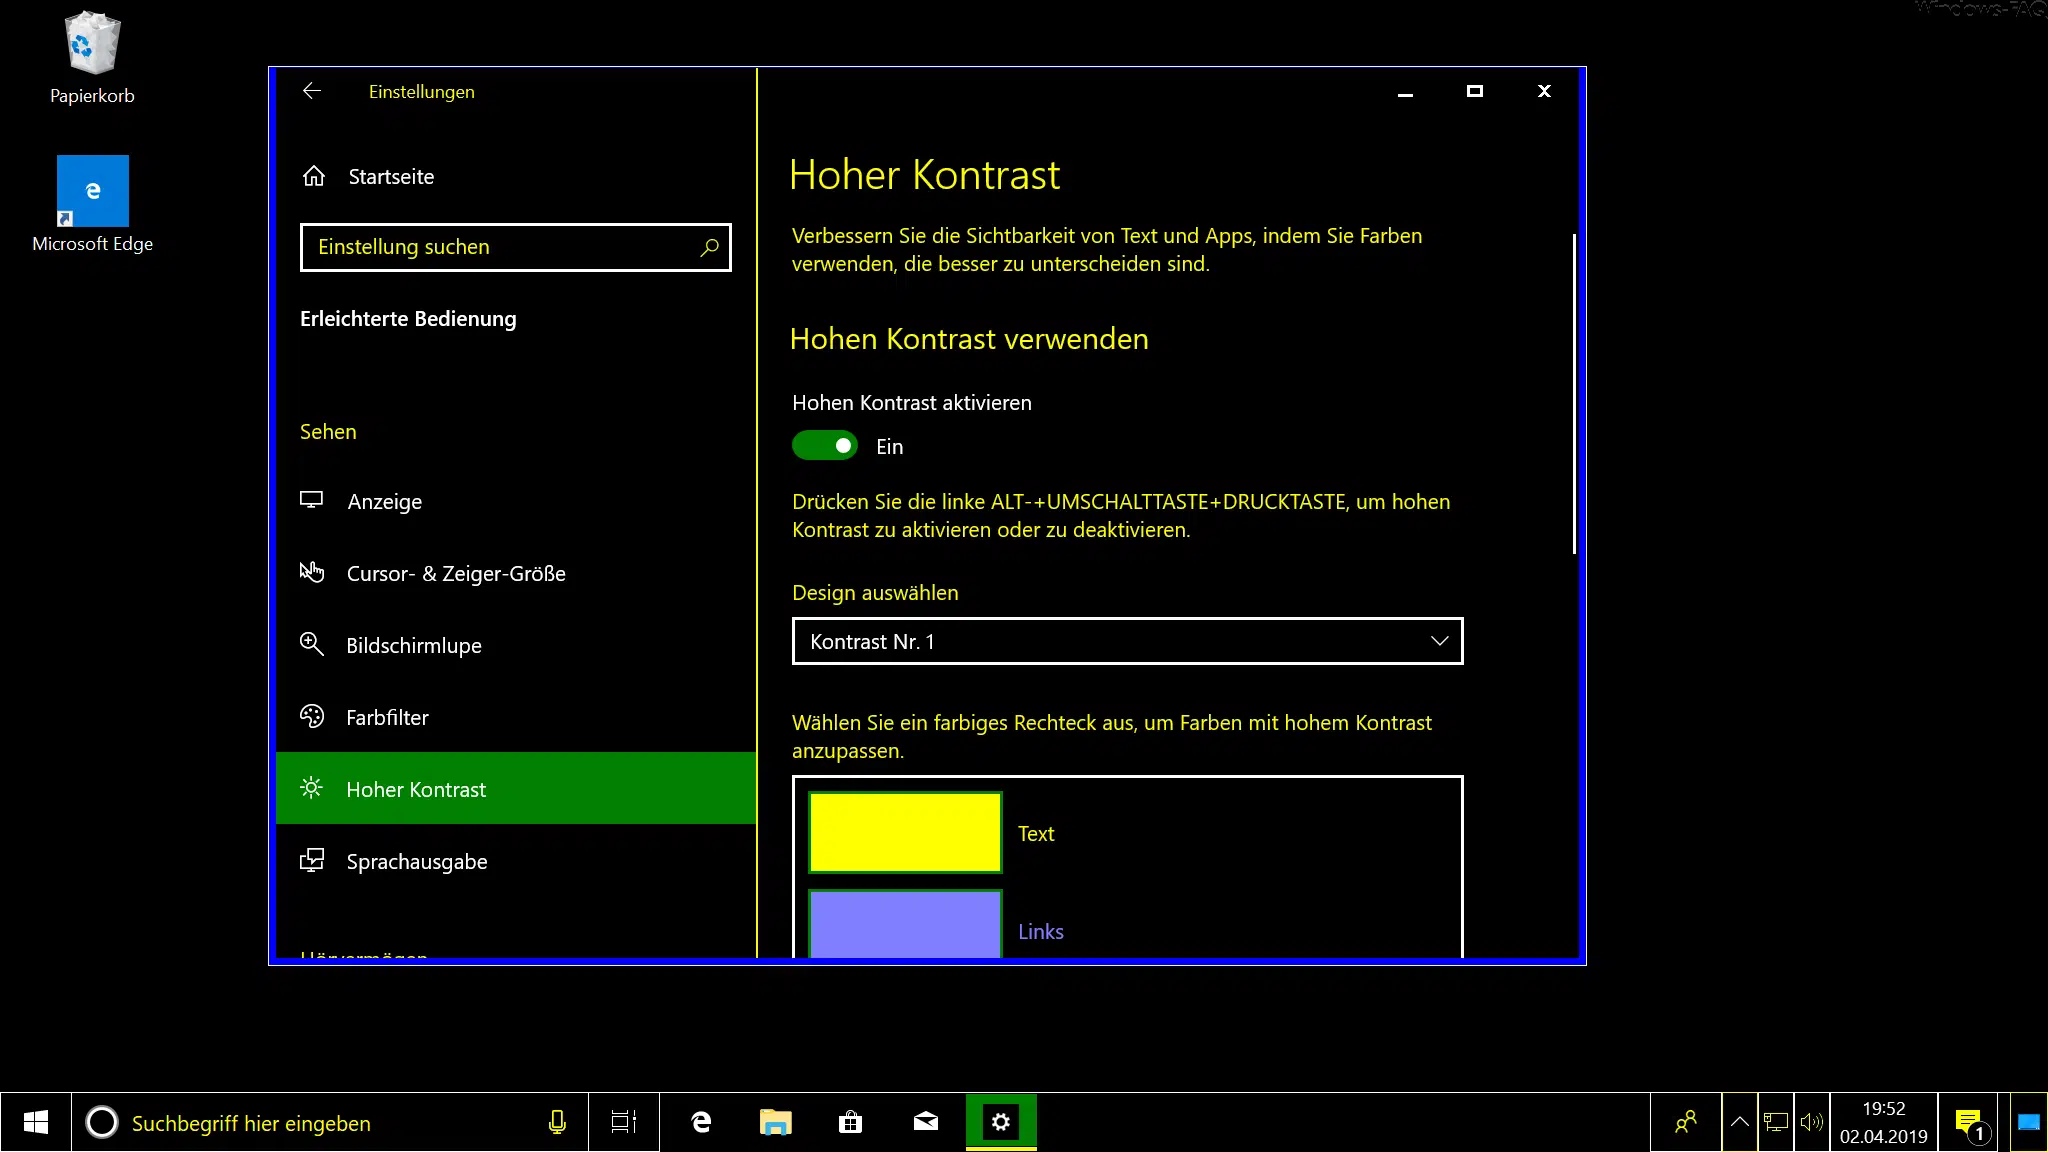
Task: Turn off Hohen Kontrast aktivieren
Action: tap(825, 445)
